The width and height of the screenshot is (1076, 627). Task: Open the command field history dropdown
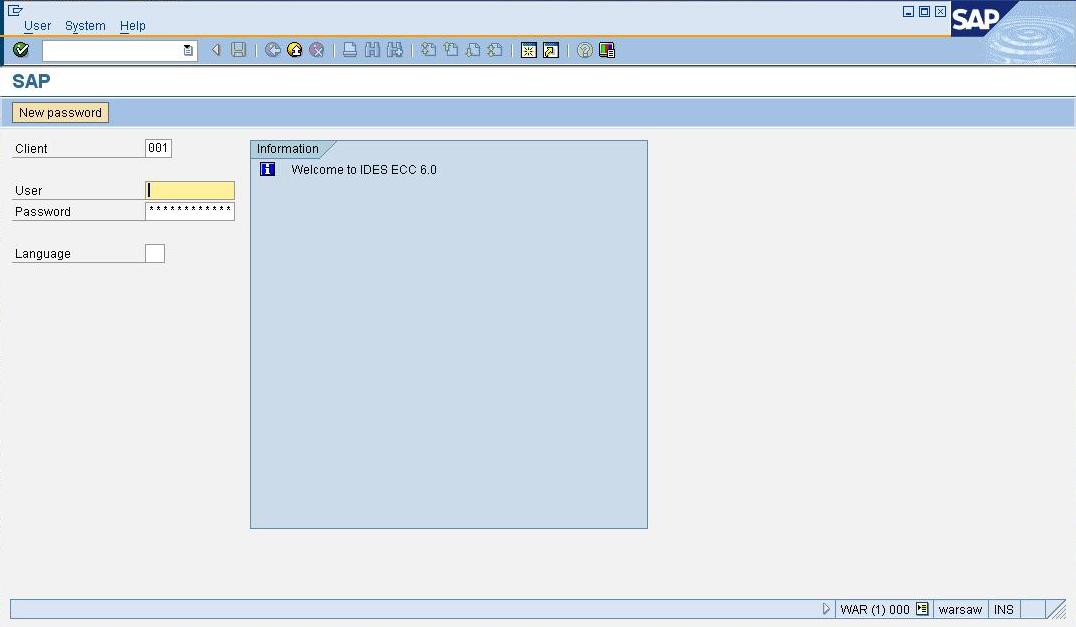188,50
